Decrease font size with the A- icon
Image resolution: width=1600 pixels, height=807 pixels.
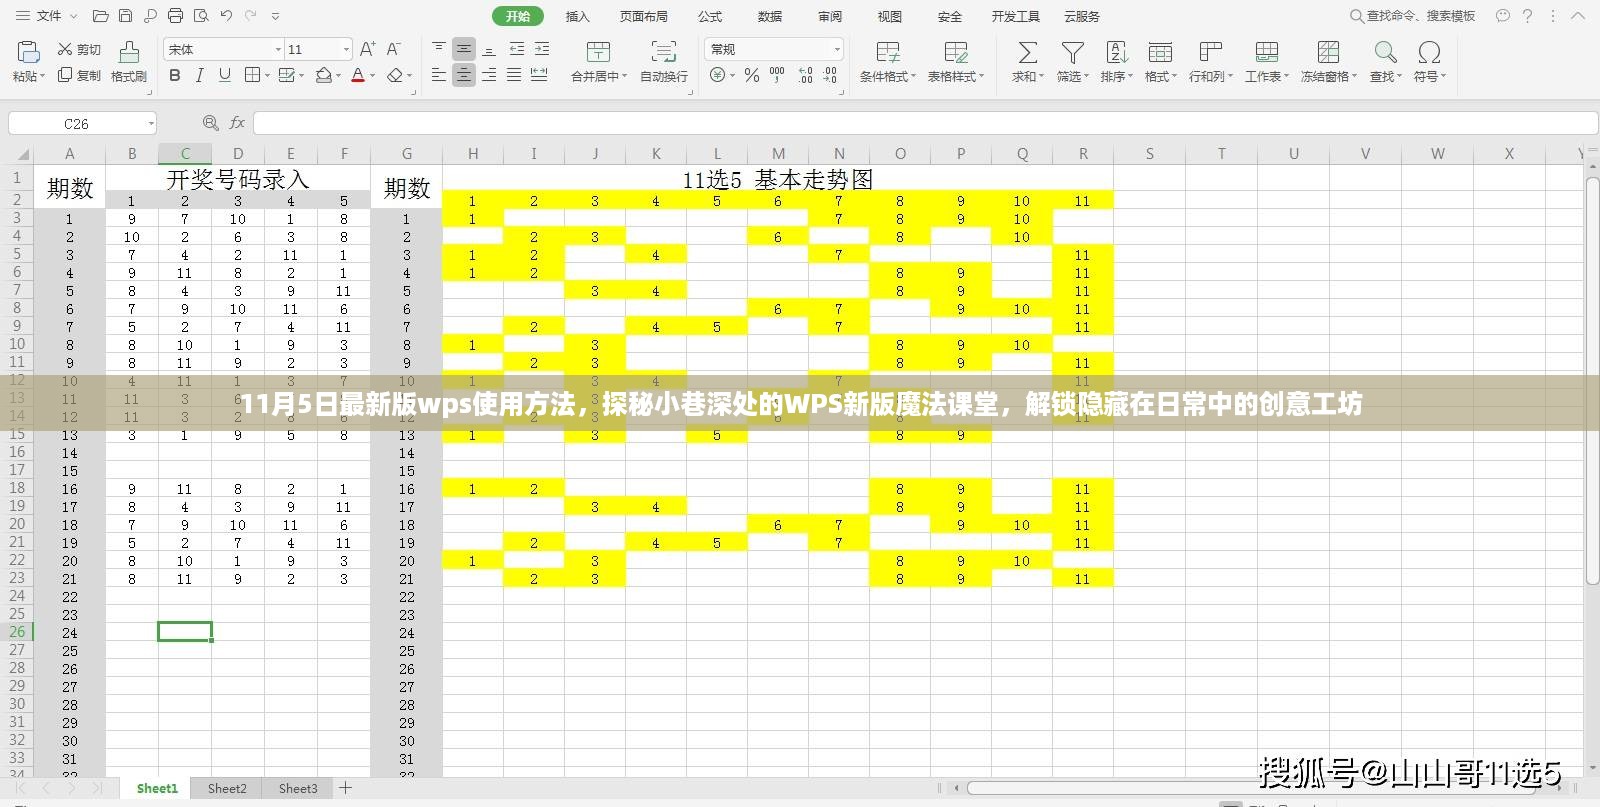pyautogui.click(x=393, y=49)
